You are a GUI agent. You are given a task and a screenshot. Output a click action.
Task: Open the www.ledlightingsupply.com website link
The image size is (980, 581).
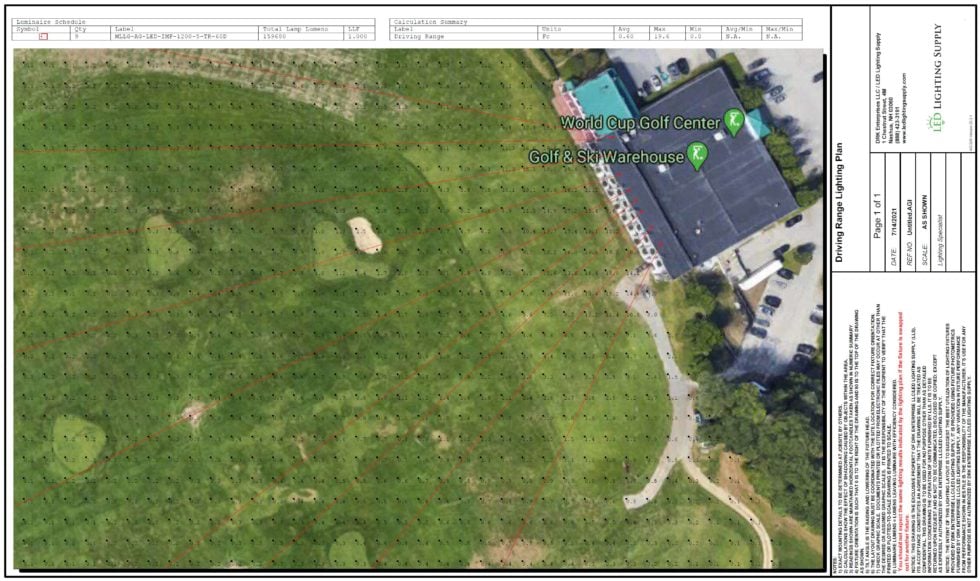(903, 106)
